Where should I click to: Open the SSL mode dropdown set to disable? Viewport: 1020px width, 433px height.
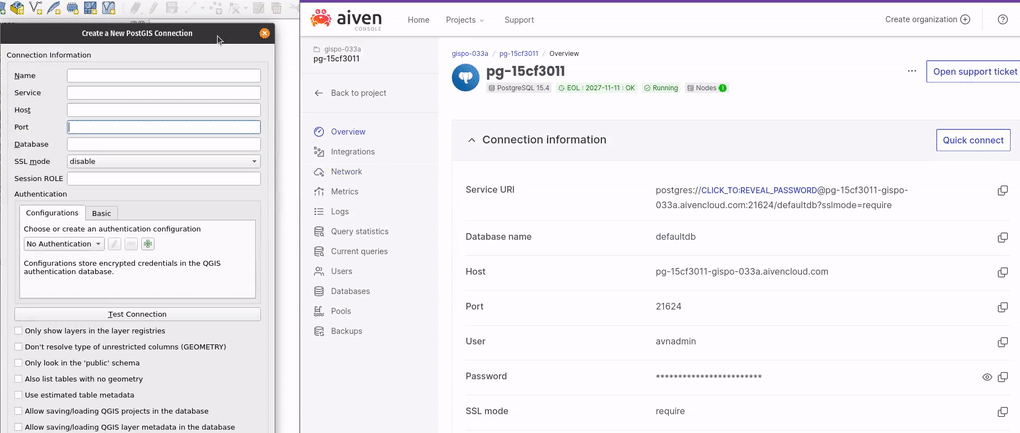[x=164, y=161]
